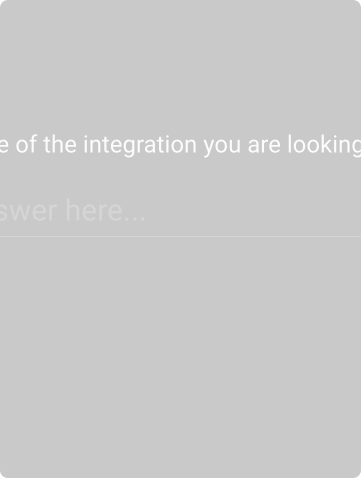Click the word "of" in the question text
The image size is (361, 478).
pos(27,144)
